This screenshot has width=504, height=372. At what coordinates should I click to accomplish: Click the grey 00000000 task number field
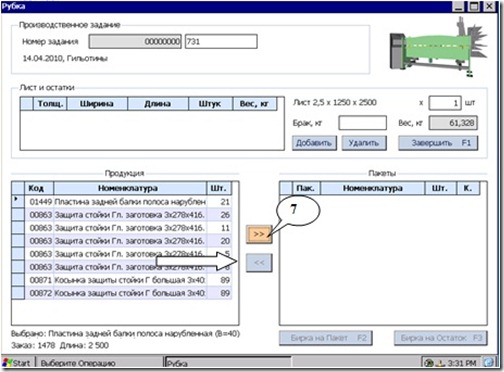pyautogui.click(x=135, y=42)
